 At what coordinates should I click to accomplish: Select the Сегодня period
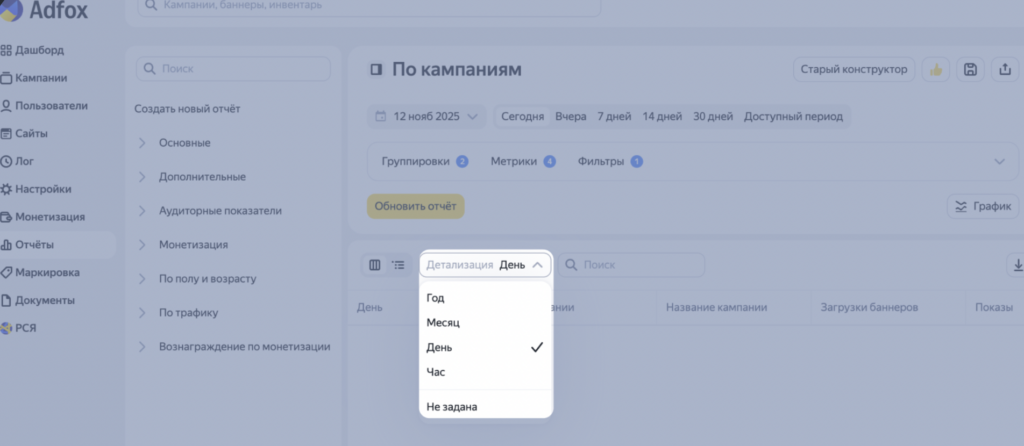tap(522, 117)
